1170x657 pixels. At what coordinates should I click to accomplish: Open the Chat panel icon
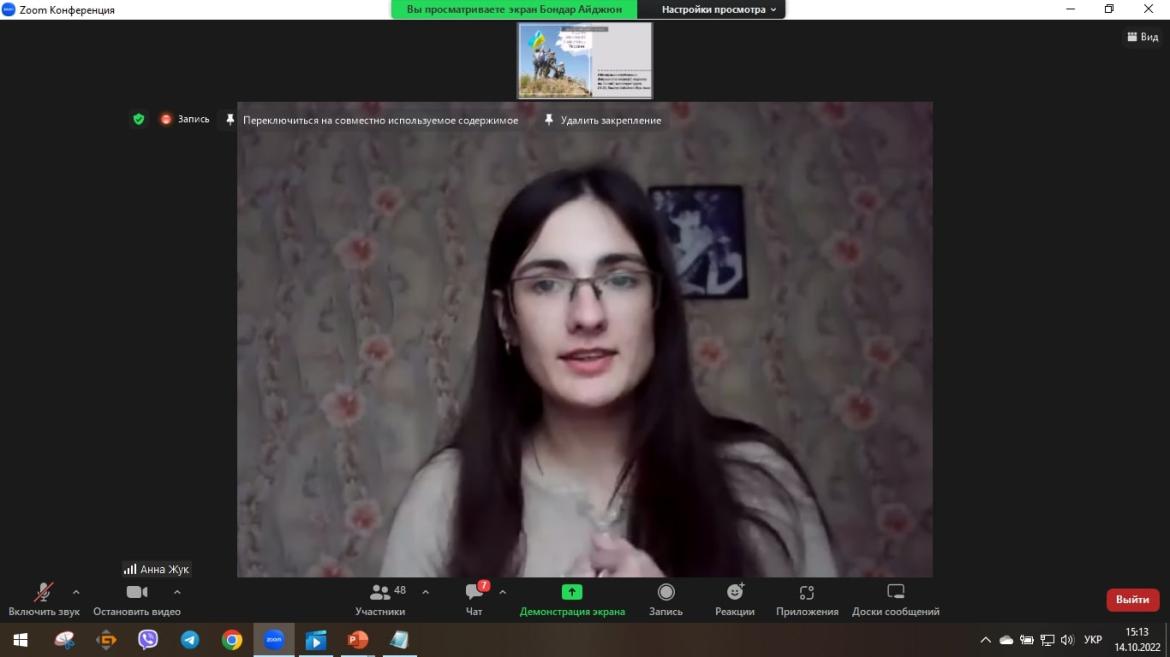tap(474, 592)
